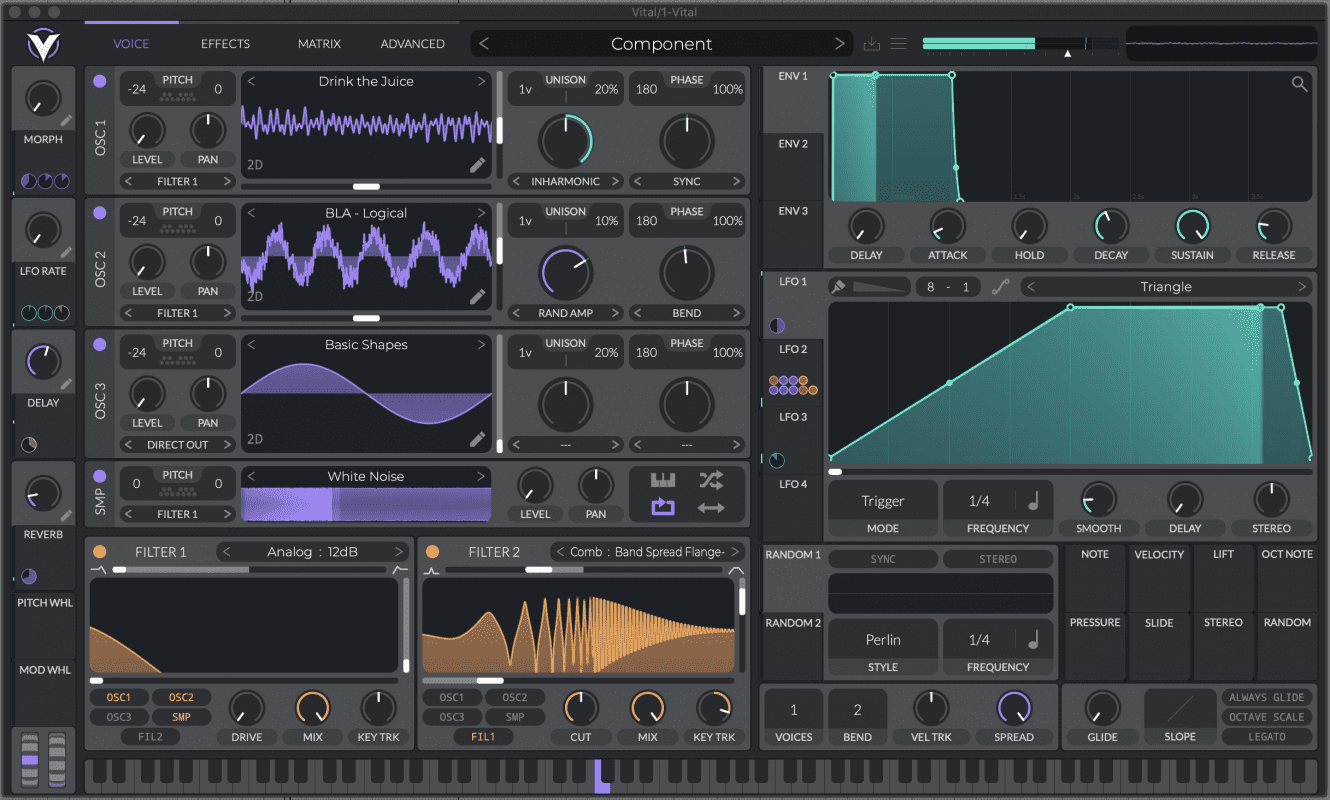Edit Delay macro with its pencil icon
The image size is (1330, 800).
point(66,384)
